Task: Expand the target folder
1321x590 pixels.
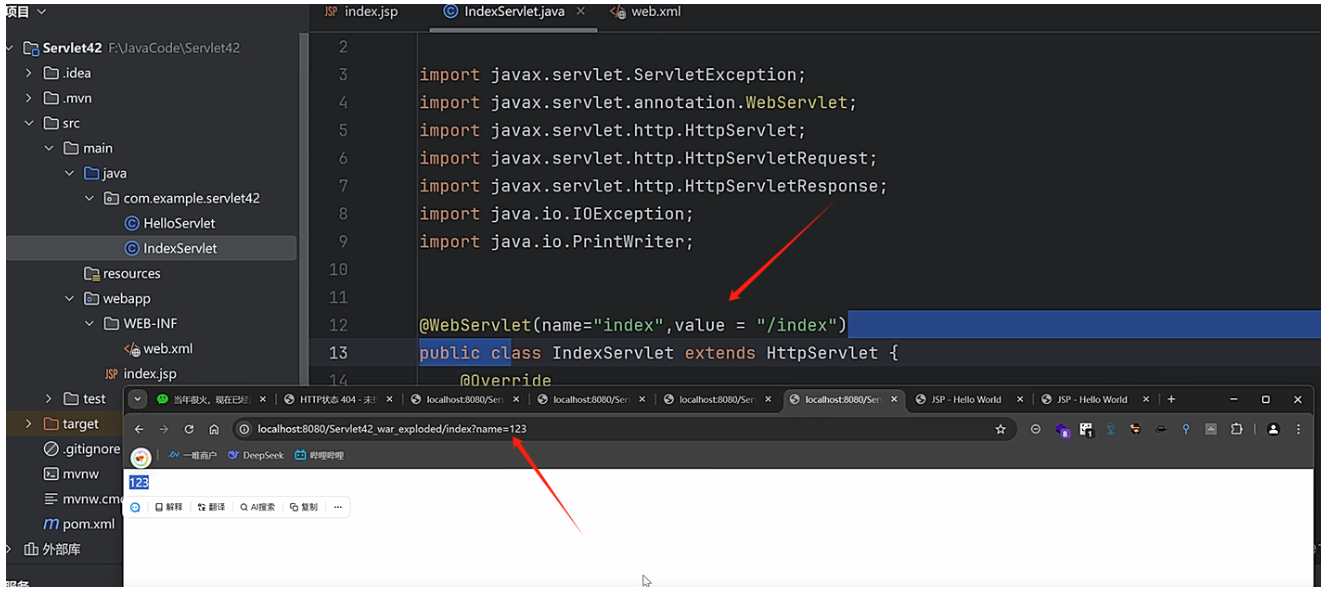Action: (x=29, y=424)
